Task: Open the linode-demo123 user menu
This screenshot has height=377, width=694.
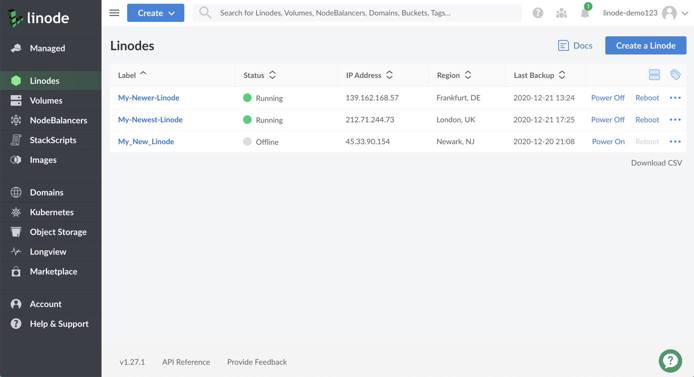Action: [x=645, y=13]
